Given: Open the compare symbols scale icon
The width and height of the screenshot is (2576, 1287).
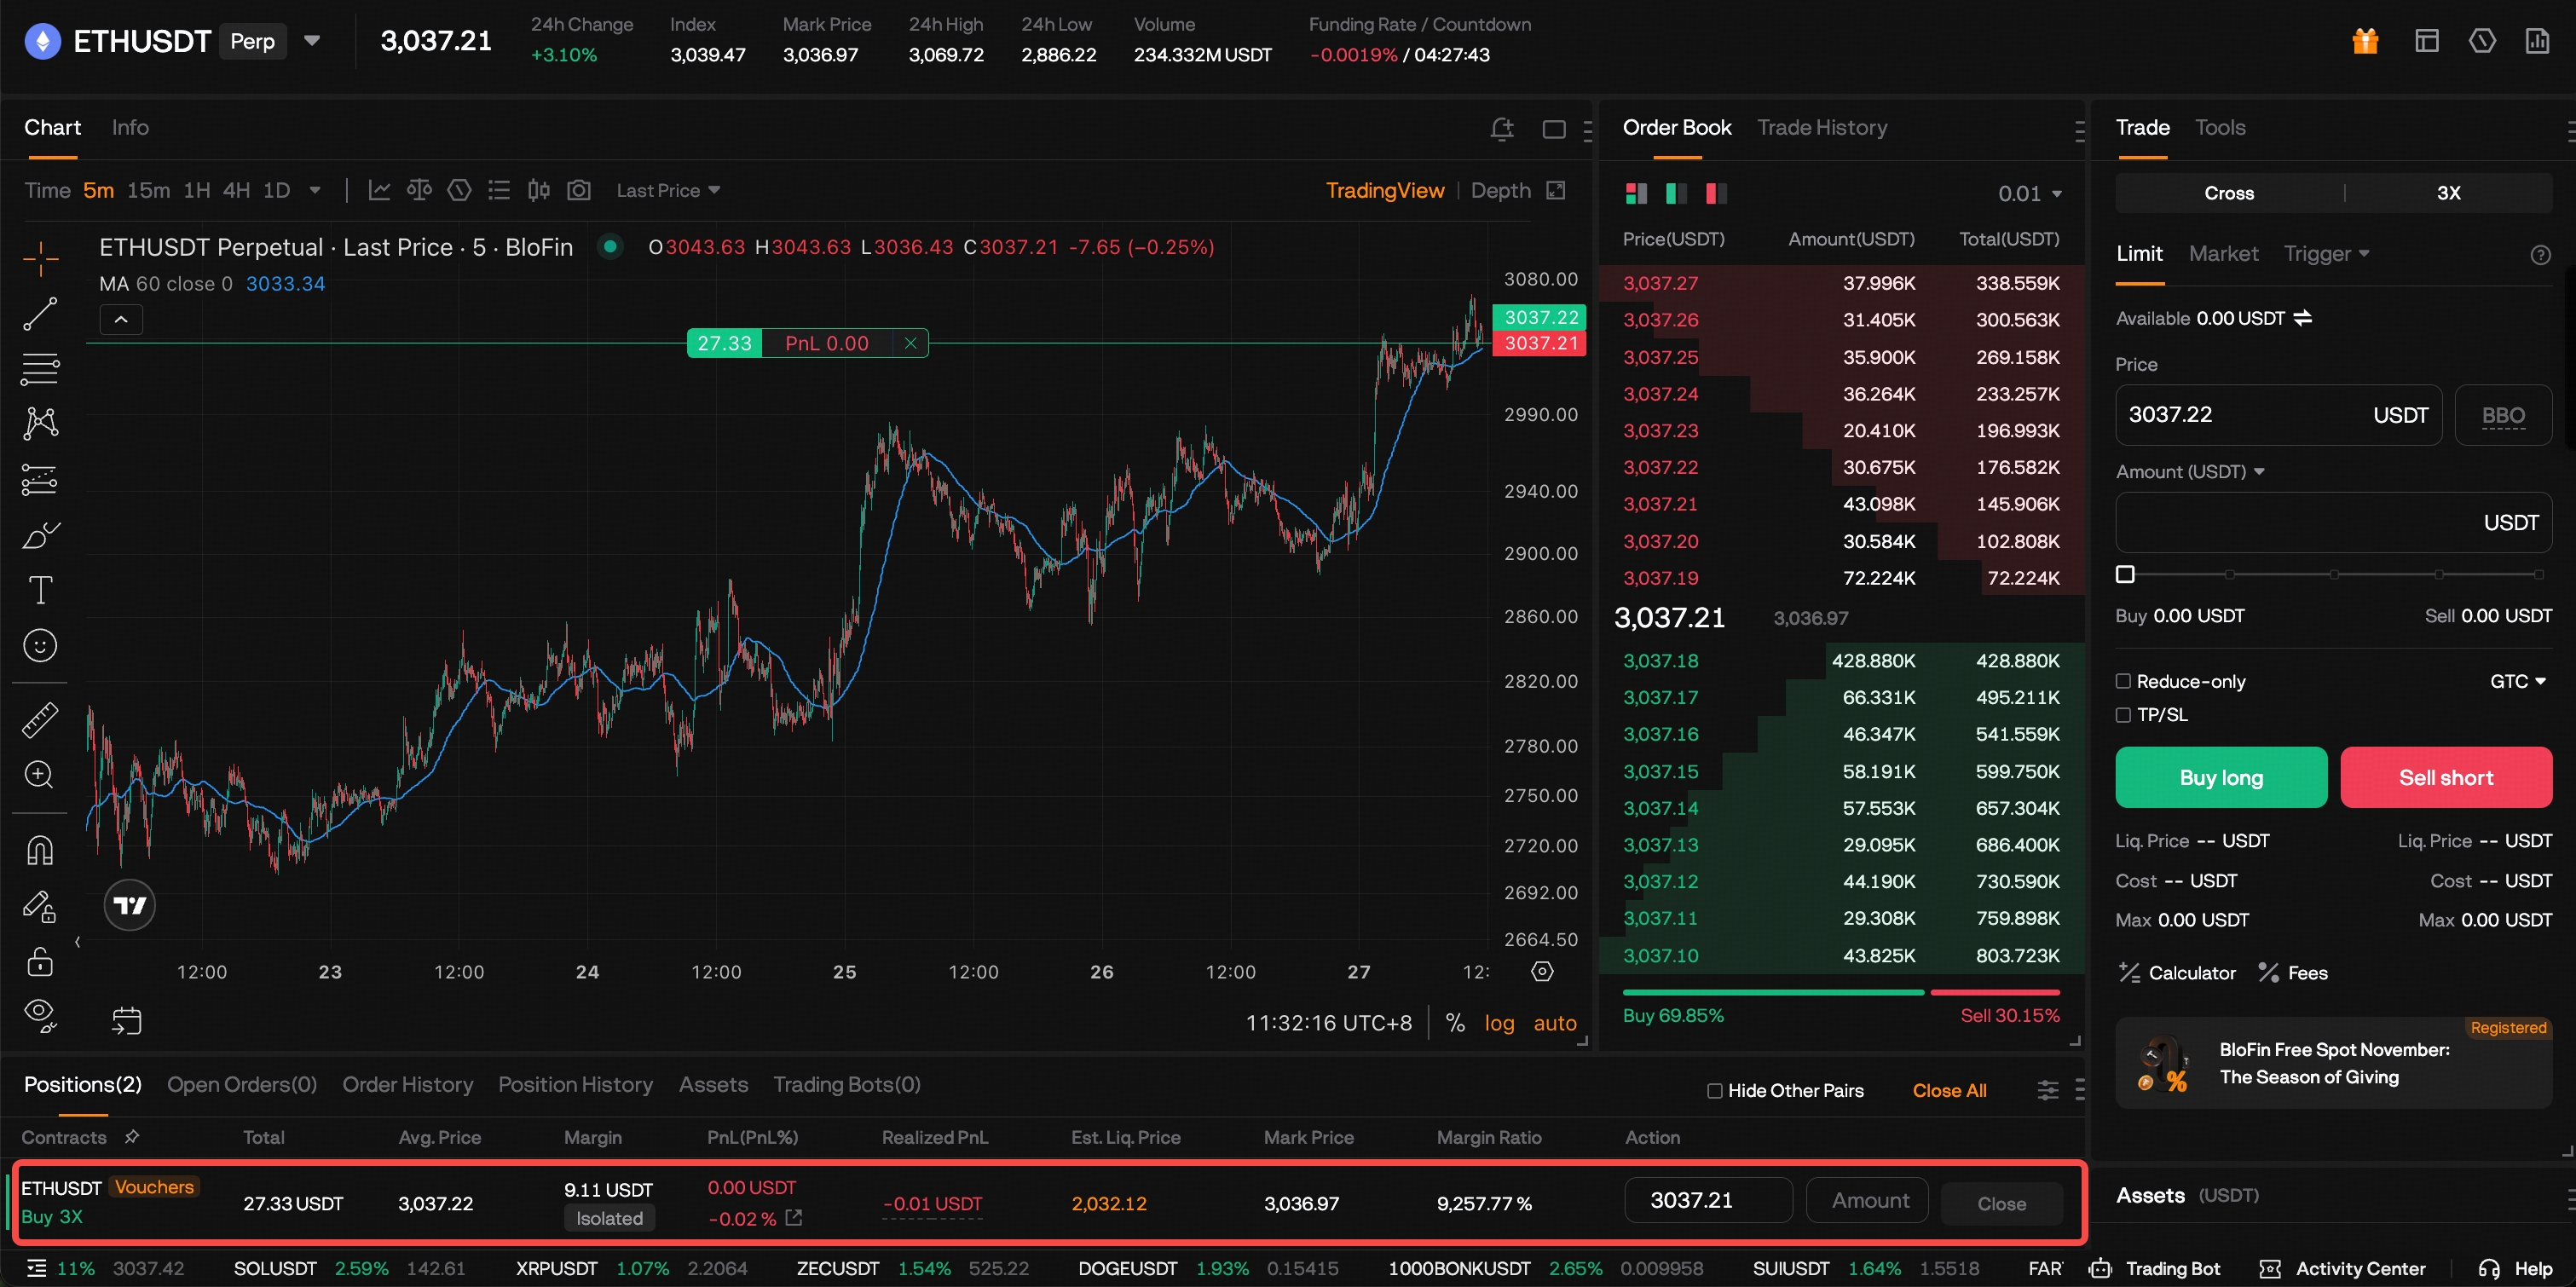Looking at the screenshot, I should coord(419,190).
